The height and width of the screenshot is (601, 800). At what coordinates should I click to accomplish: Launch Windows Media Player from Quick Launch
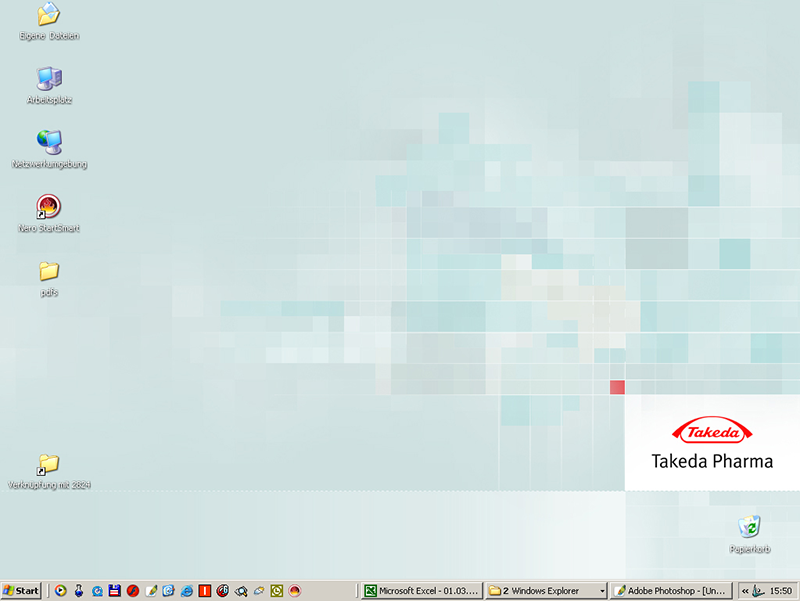click(60, 591)
